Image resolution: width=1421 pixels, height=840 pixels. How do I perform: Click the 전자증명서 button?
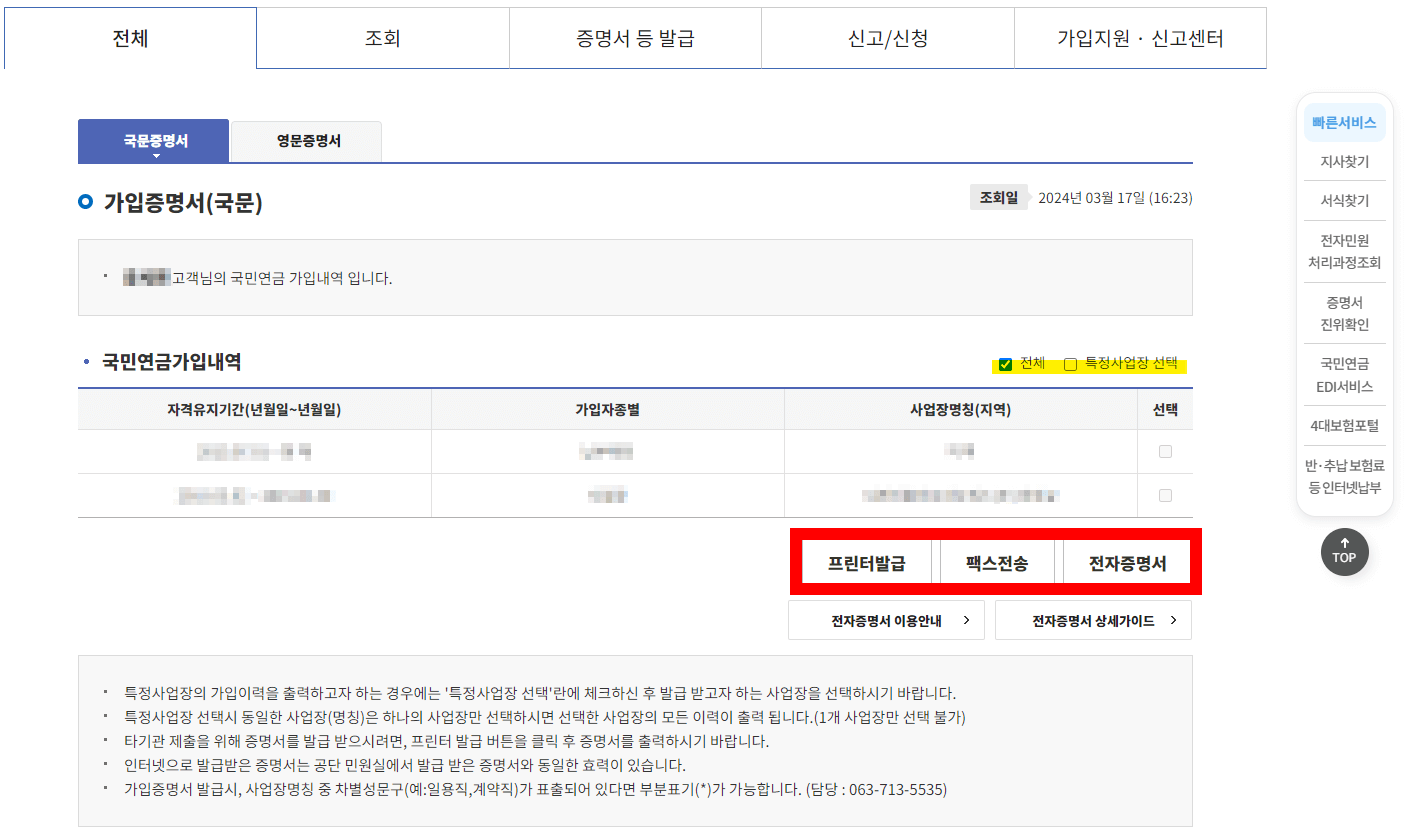pos(1127,563)
